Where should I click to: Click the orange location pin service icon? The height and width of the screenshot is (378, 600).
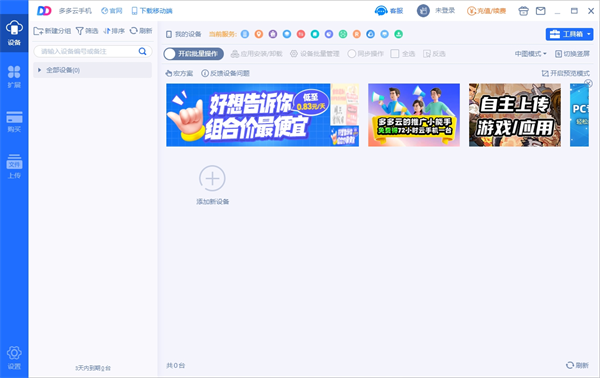(x=259, y=34)
